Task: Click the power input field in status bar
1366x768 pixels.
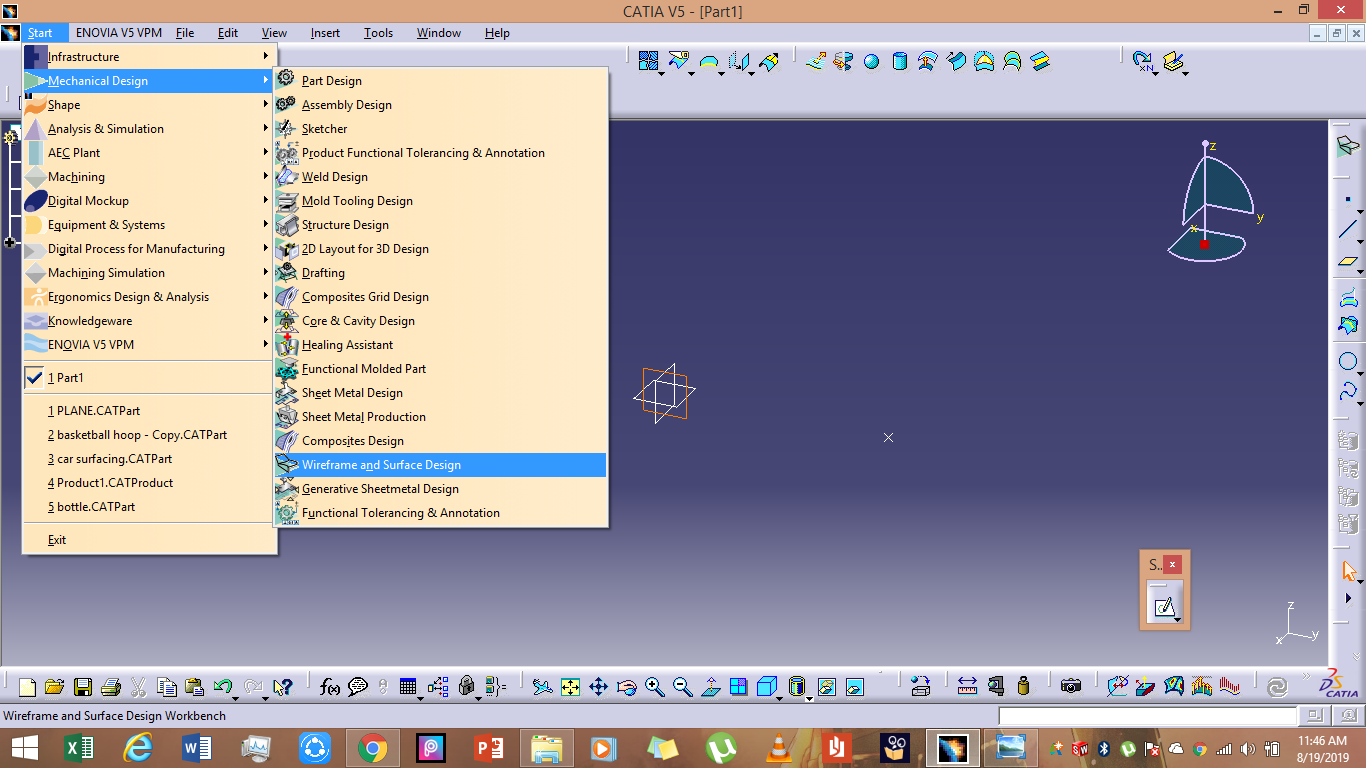Action: pyautogui.click(x=1147, y=716)
